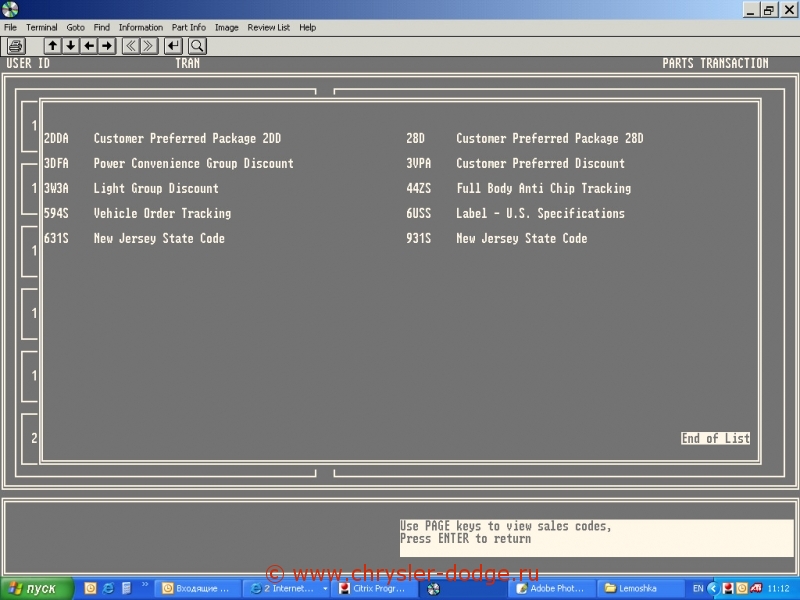
Task: Click the down arrow toolbar button
Action: pos(71,46)
